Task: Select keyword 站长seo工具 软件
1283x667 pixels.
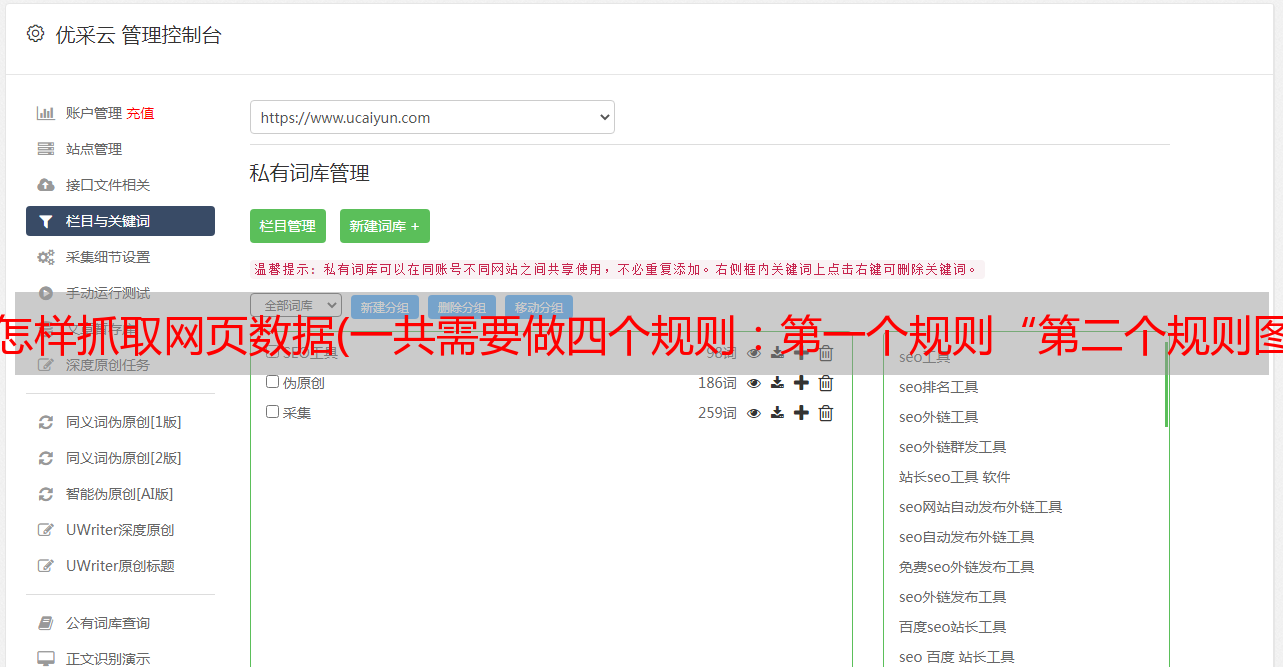Action: click(x=955, y=477)
